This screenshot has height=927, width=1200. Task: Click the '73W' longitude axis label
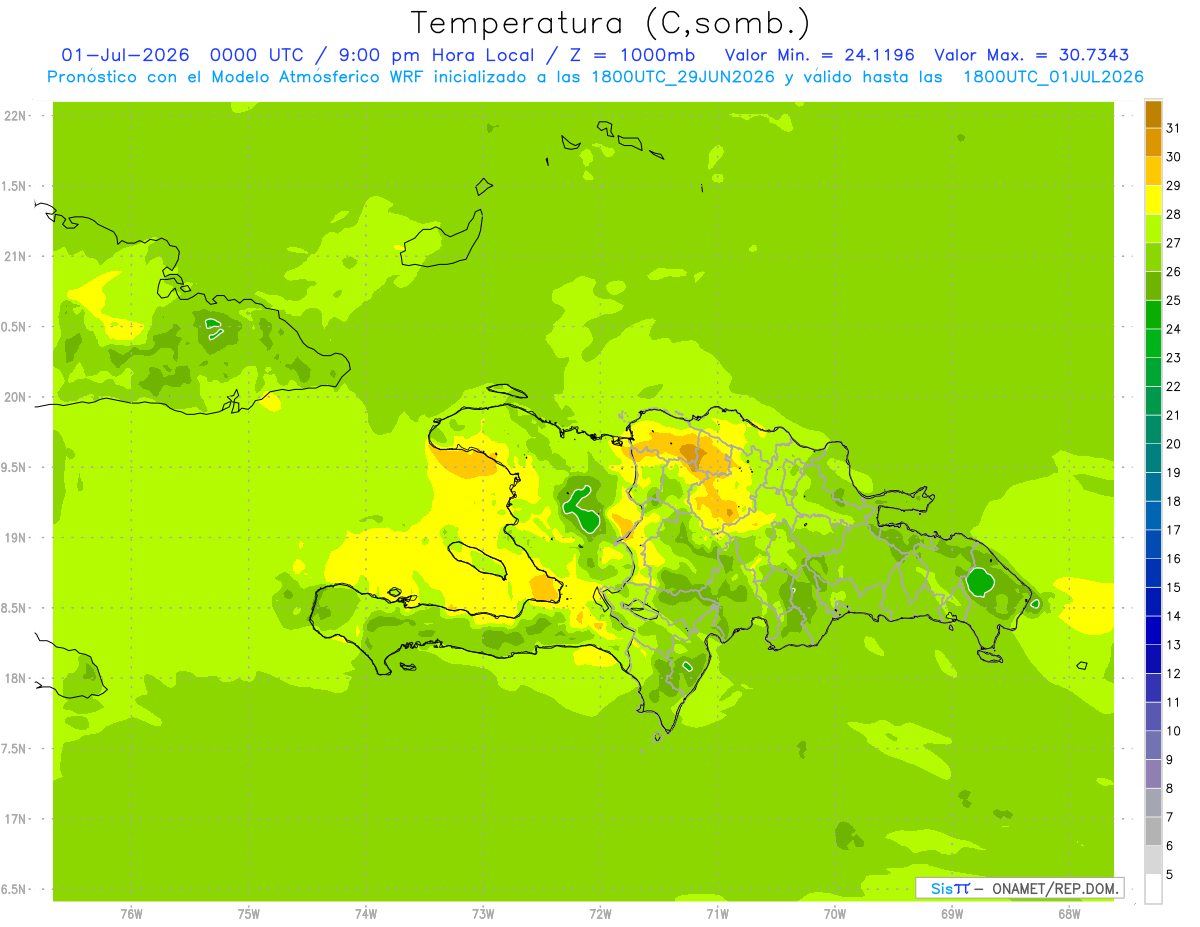point(483,914)
